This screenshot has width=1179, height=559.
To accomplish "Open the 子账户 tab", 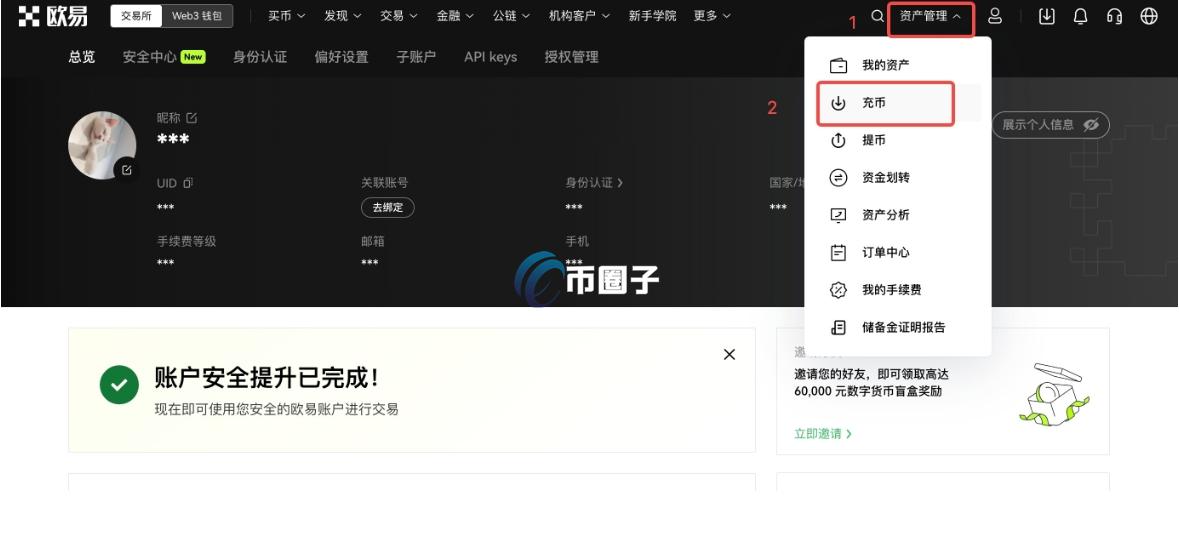I will pos(416,57).
